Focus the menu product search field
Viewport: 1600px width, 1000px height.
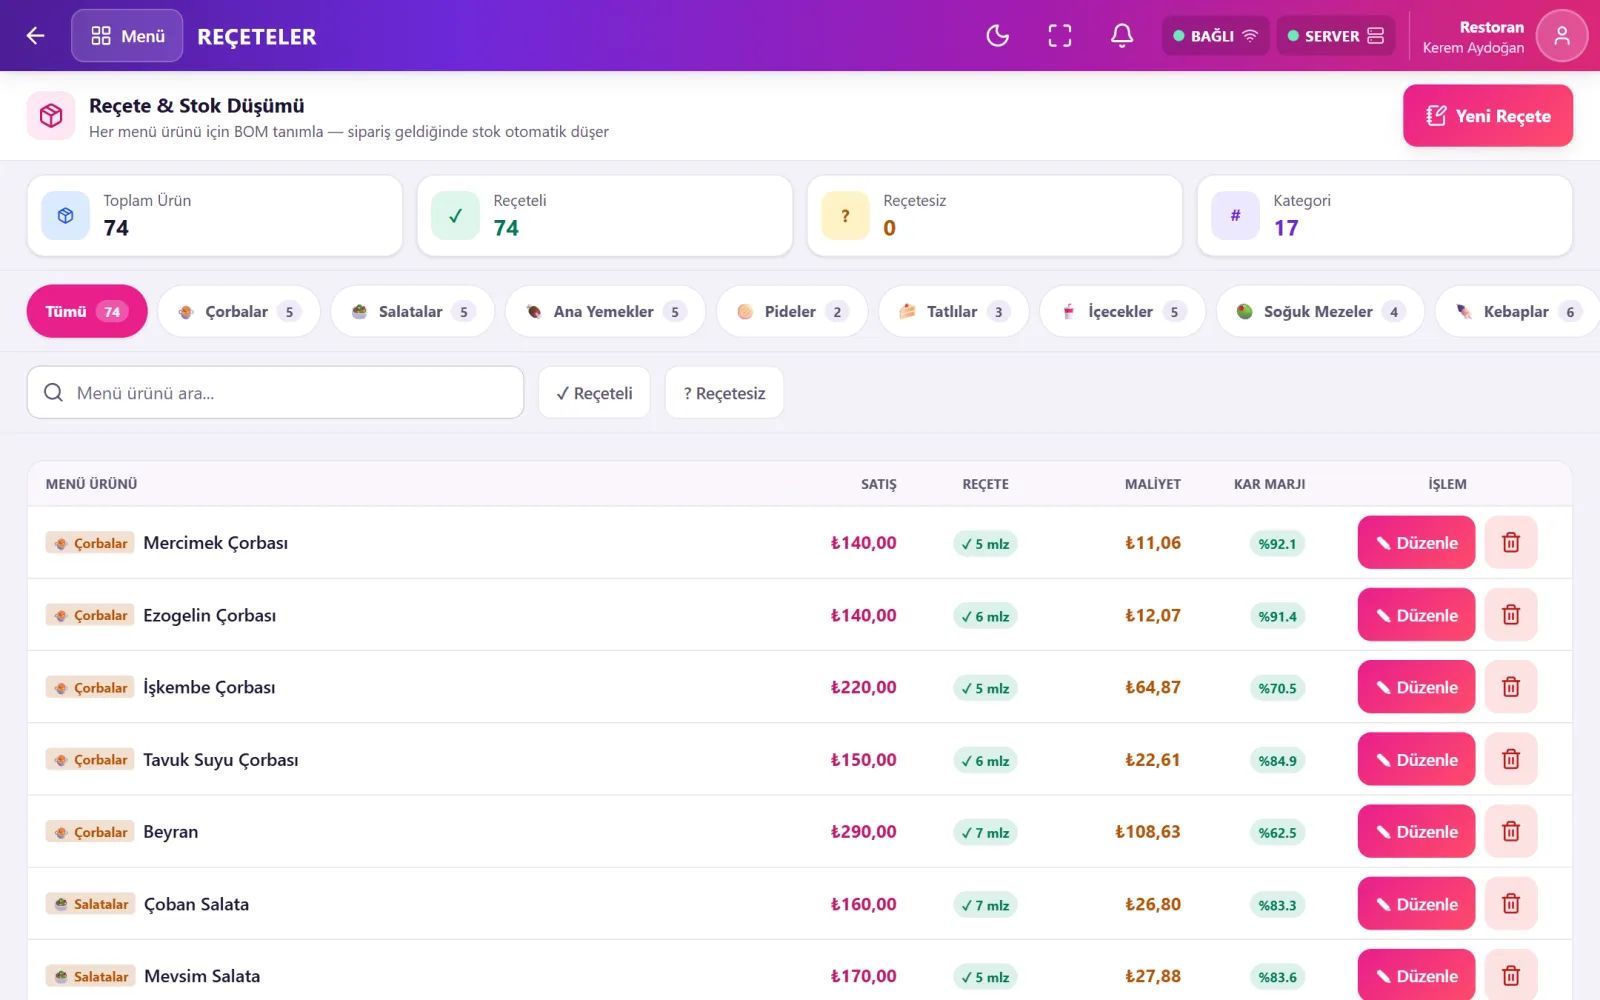[x=275, y=392]
